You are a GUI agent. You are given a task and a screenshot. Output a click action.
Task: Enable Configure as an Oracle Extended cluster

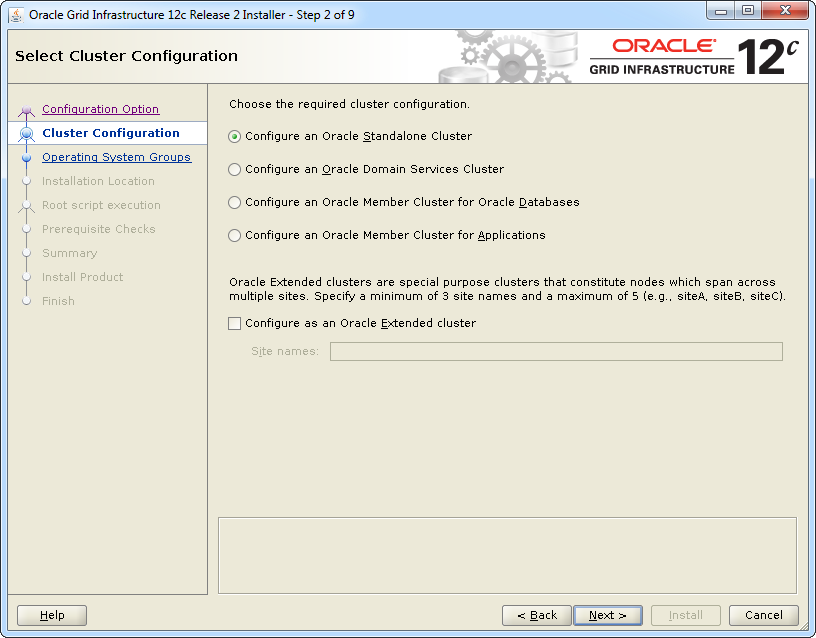pyautogui.click(x=235, y=324)
